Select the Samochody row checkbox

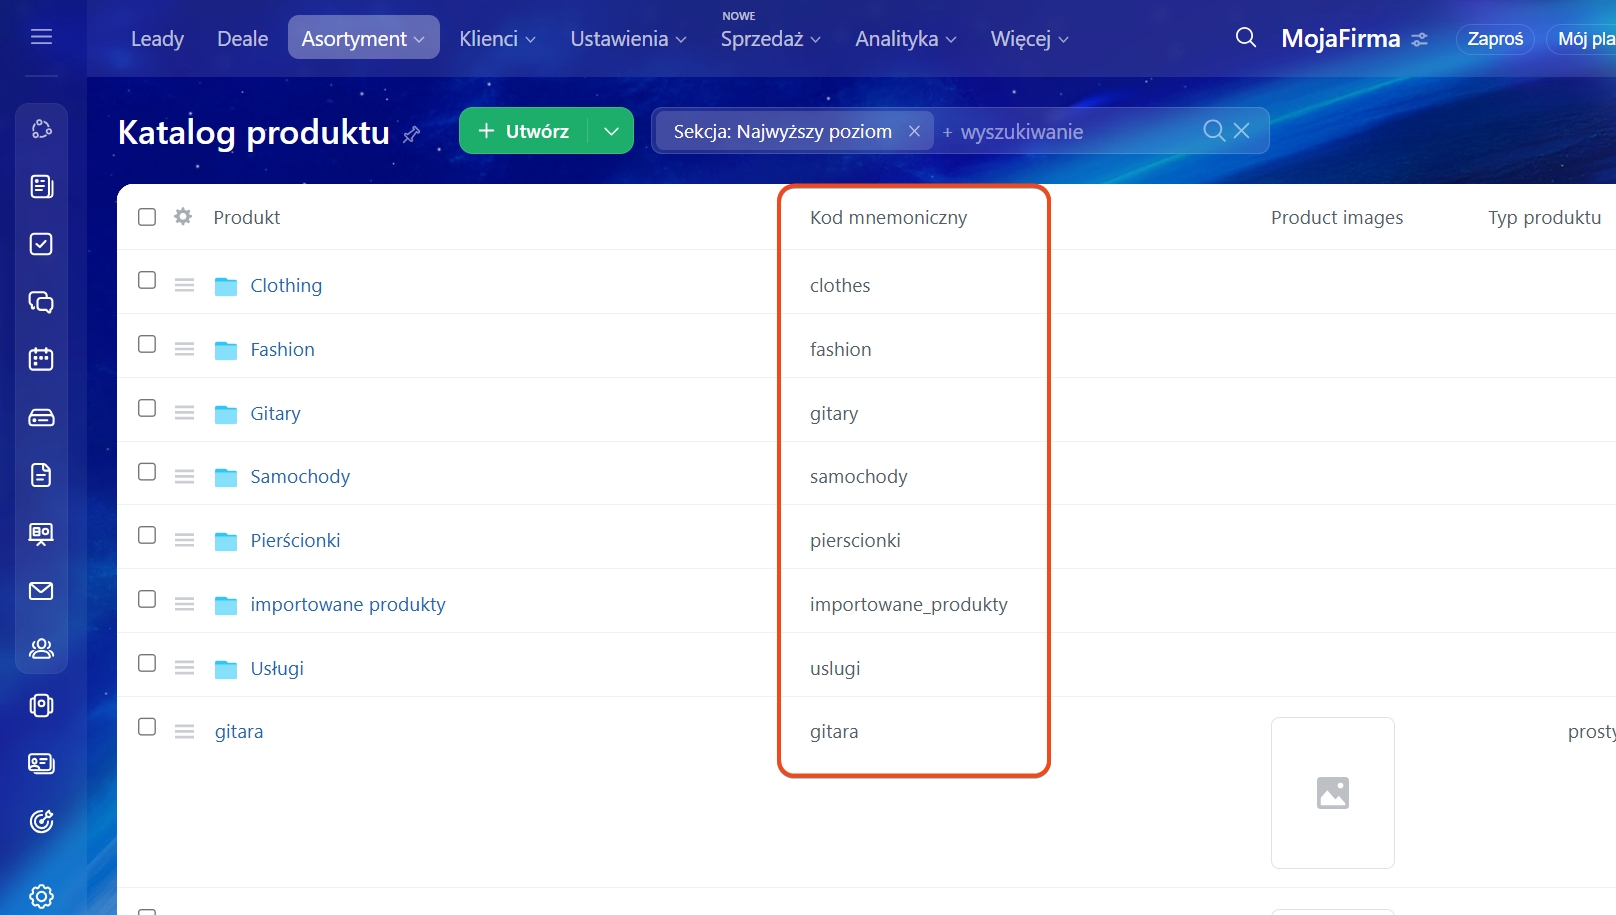coord(147,472)
